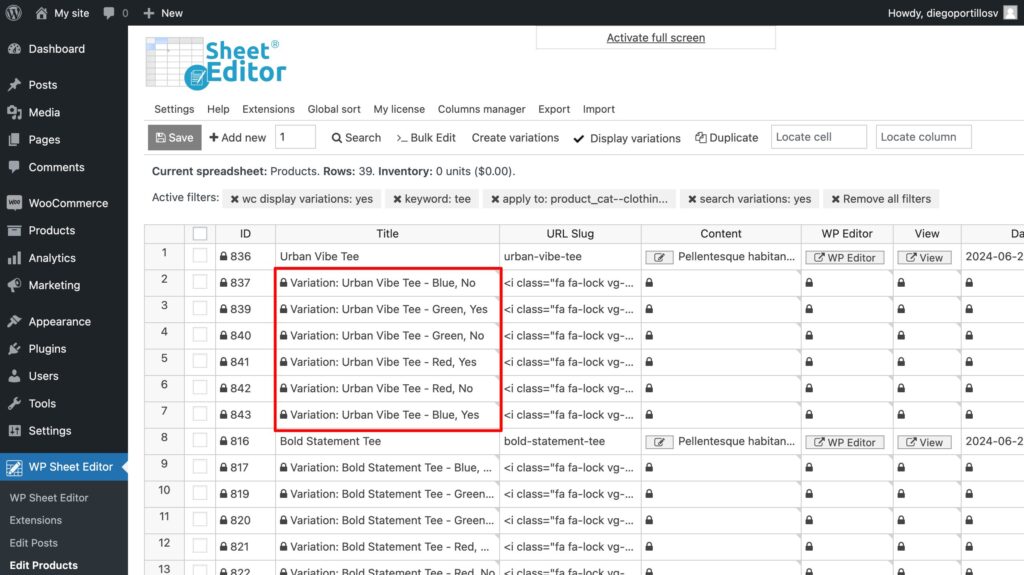Focus the number of rows input field
This screenshot has height=575, width=1024.
295,137
